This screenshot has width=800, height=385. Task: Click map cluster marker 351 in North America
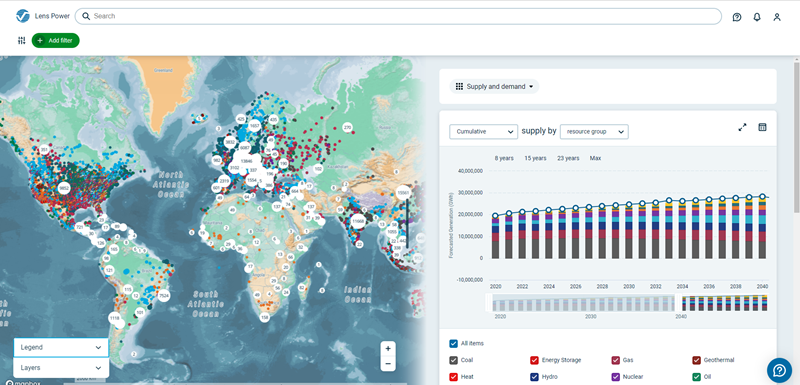(44, 150)
